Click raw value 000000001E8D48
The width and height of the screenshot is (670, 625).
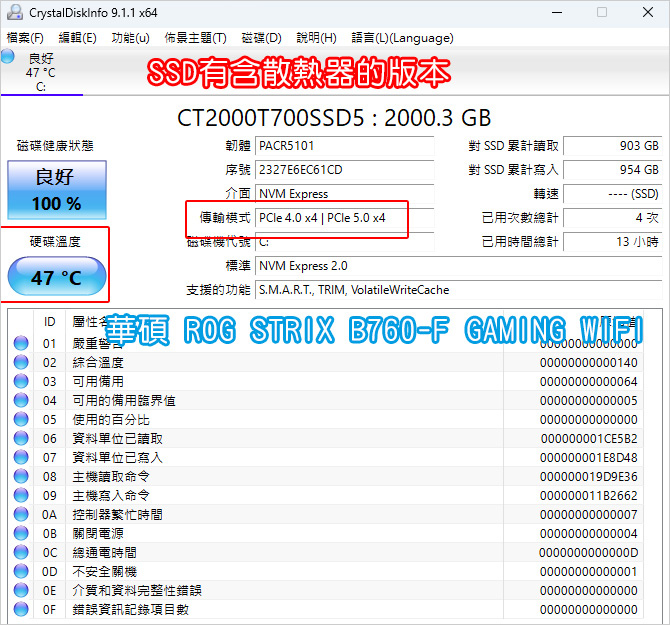point(589,458)
